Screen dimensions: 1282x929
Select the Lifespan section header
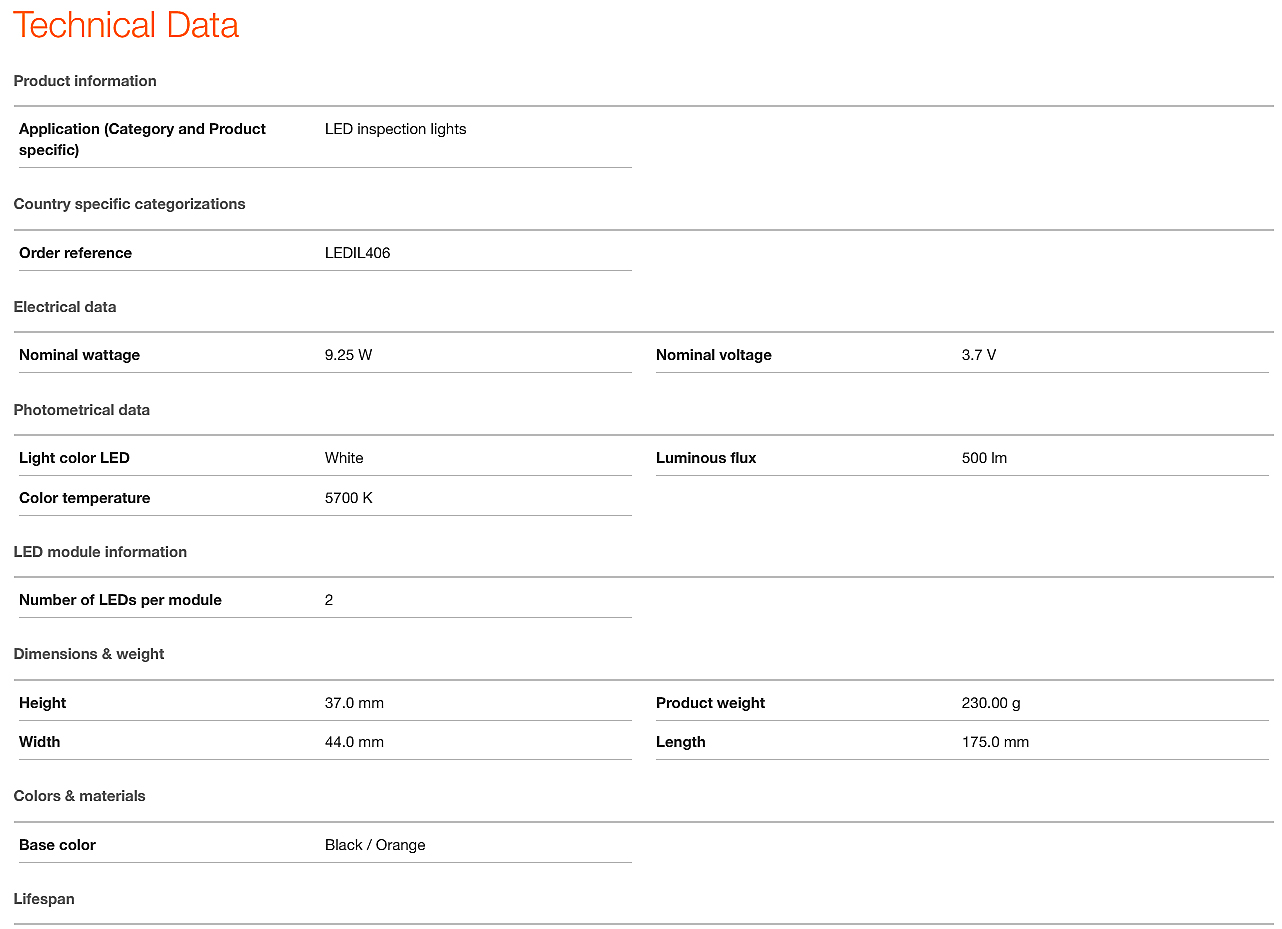coord(44,899)
